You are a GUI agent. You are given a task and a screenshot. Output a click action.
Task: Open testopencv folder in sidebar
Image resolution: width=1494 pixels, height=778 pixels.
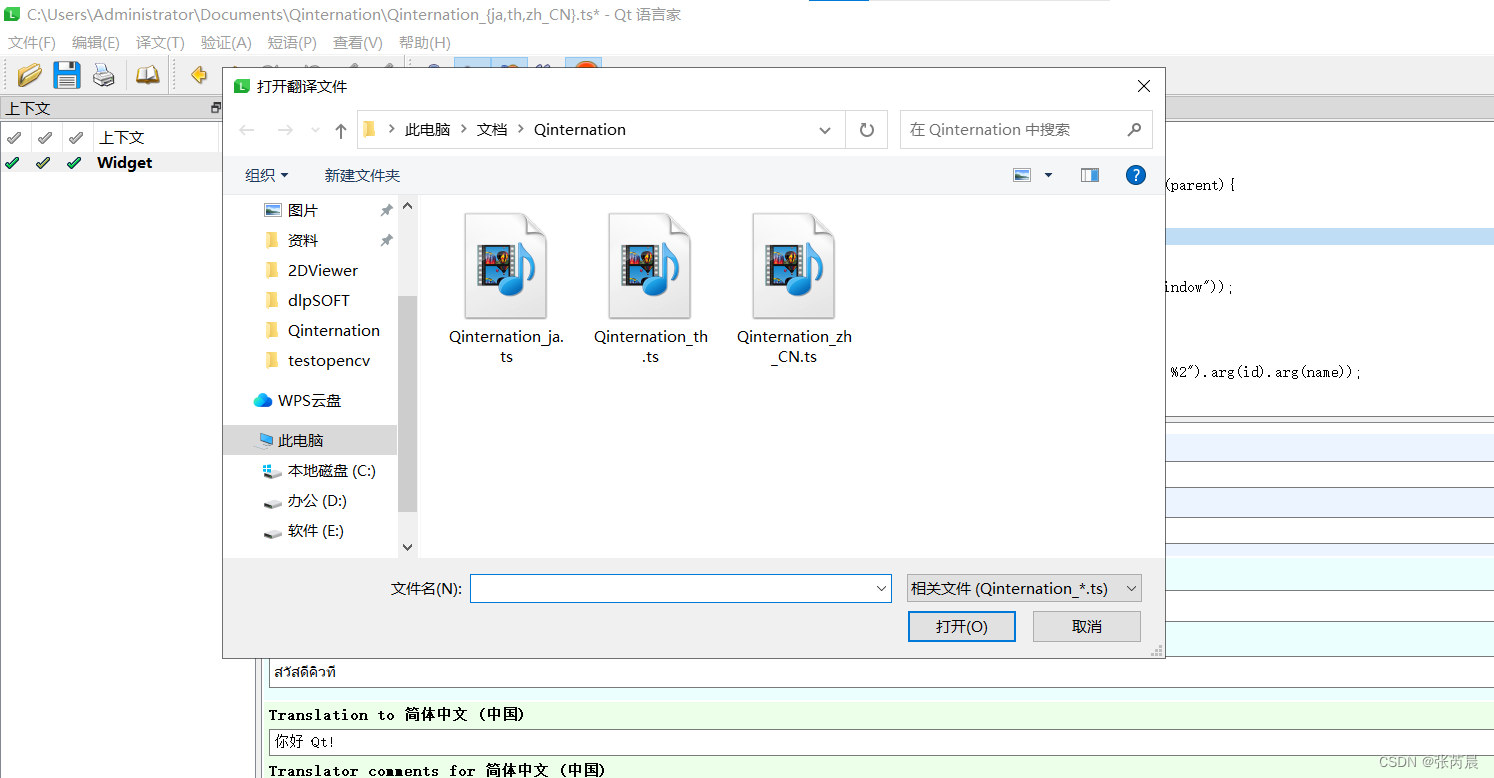(x=328, y=360)
